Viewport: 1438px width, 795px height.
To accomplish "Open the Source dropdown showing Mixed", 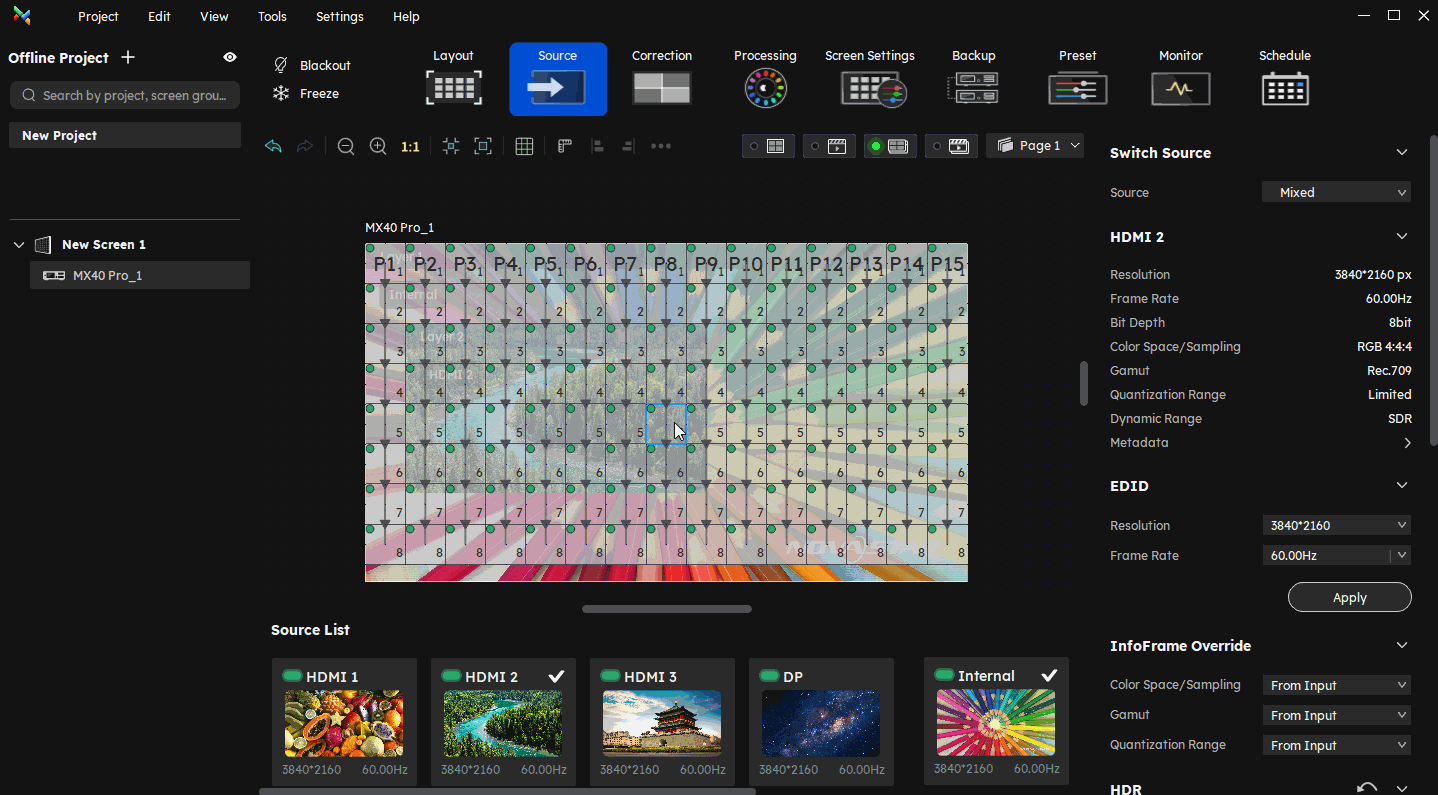I will coord(1336,192).
